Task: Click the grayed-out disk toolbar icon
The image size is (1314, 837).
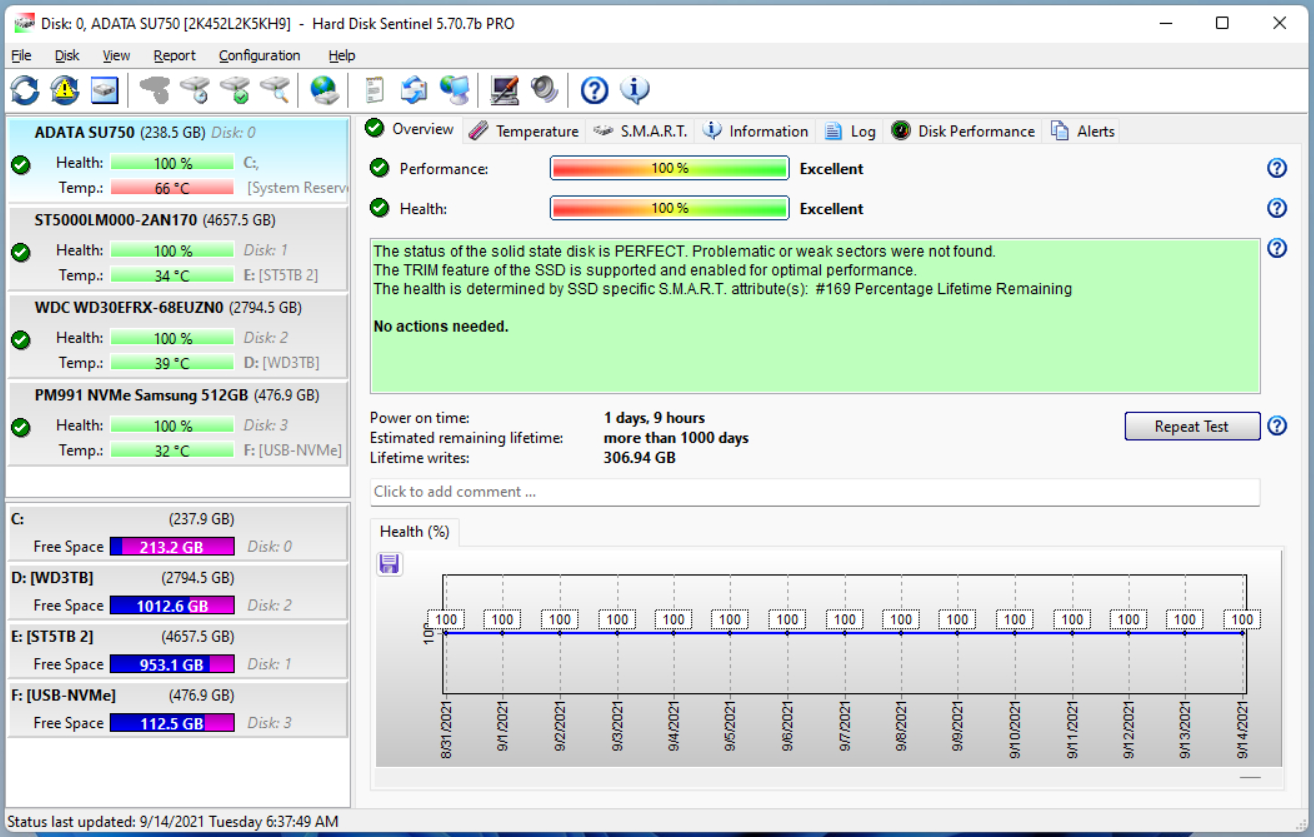Action: 155,90
